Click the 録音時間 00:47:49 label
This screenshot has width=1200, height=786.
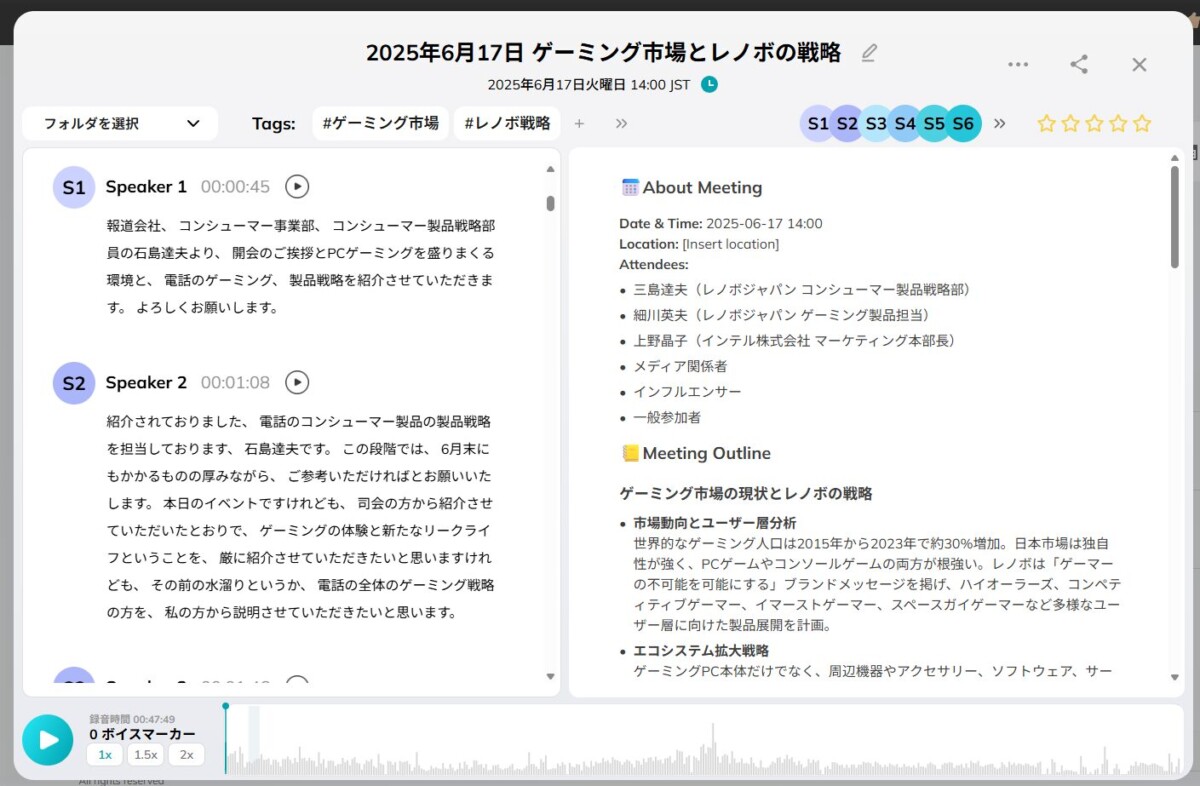click(132, 719)
